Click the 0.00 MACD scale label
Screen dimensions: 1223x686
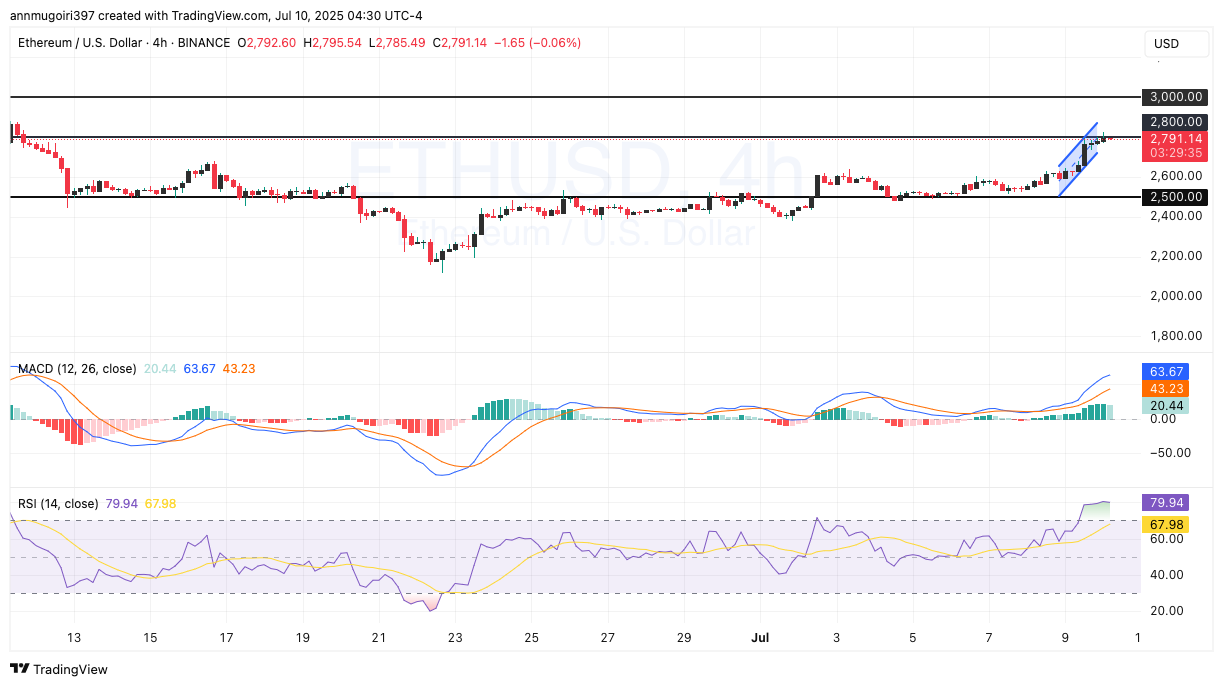click(1162, 419)
